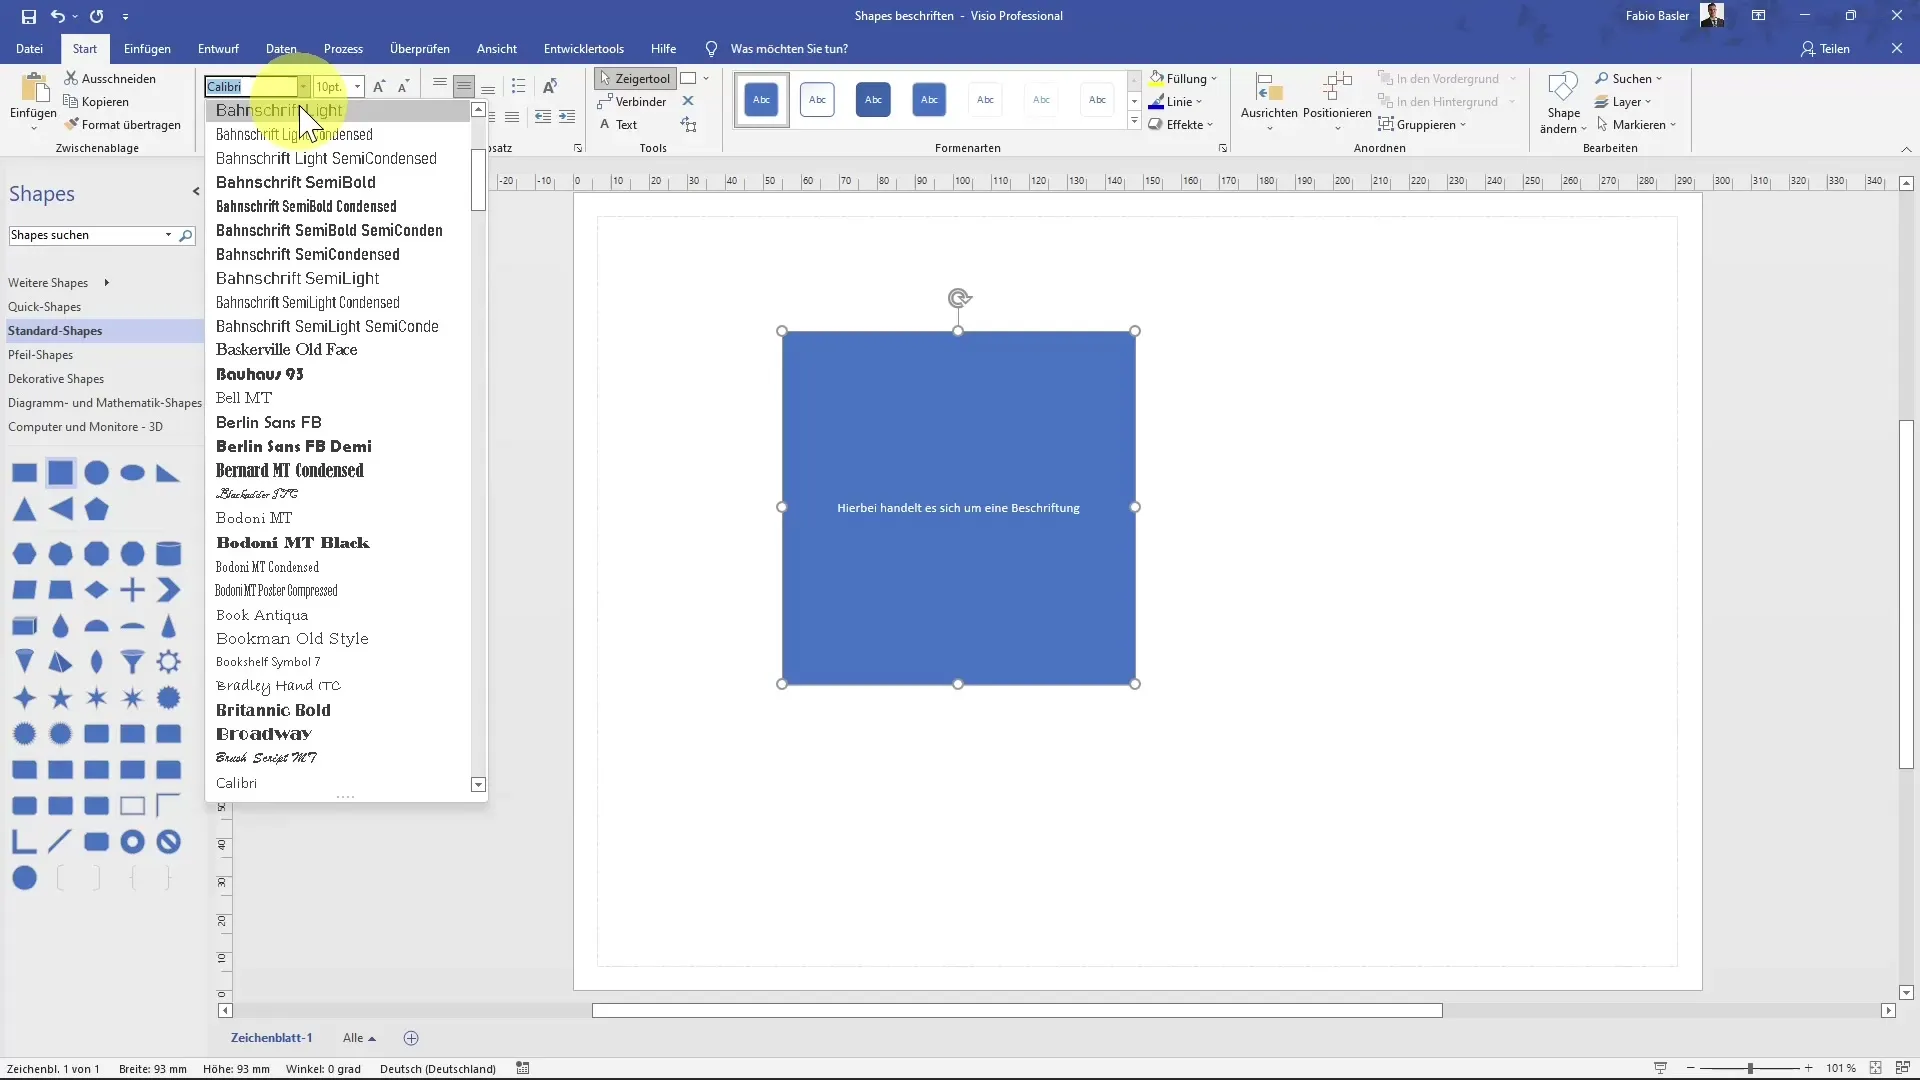
Task: Expand the font size dropdown field
Action: pyautogui.click(x=356, y=86)
